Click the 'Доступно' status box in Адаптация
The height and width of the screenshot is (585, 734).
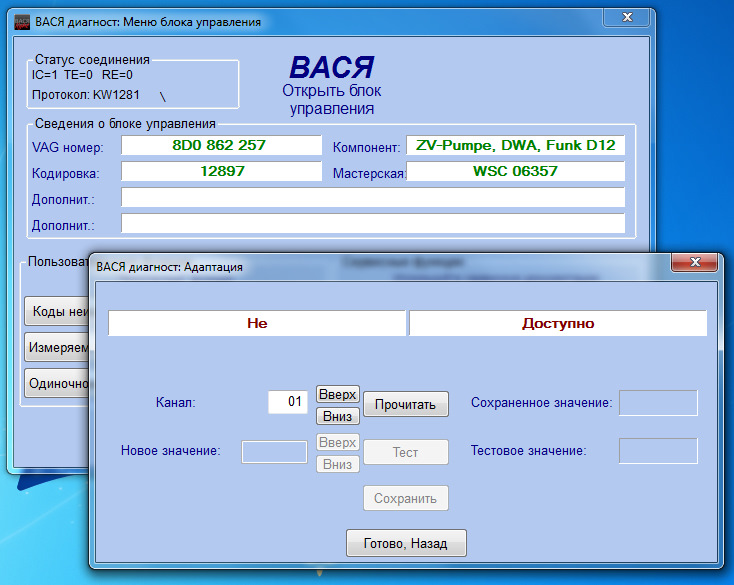[x=558, y=323]
